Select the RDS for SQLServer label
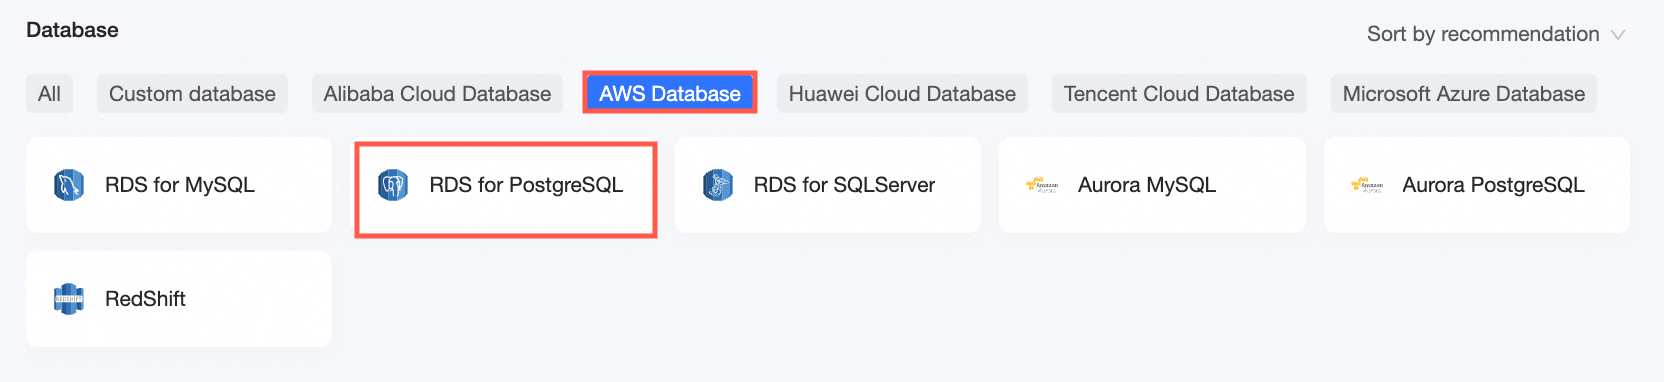1664x382 pixels. 844,185
